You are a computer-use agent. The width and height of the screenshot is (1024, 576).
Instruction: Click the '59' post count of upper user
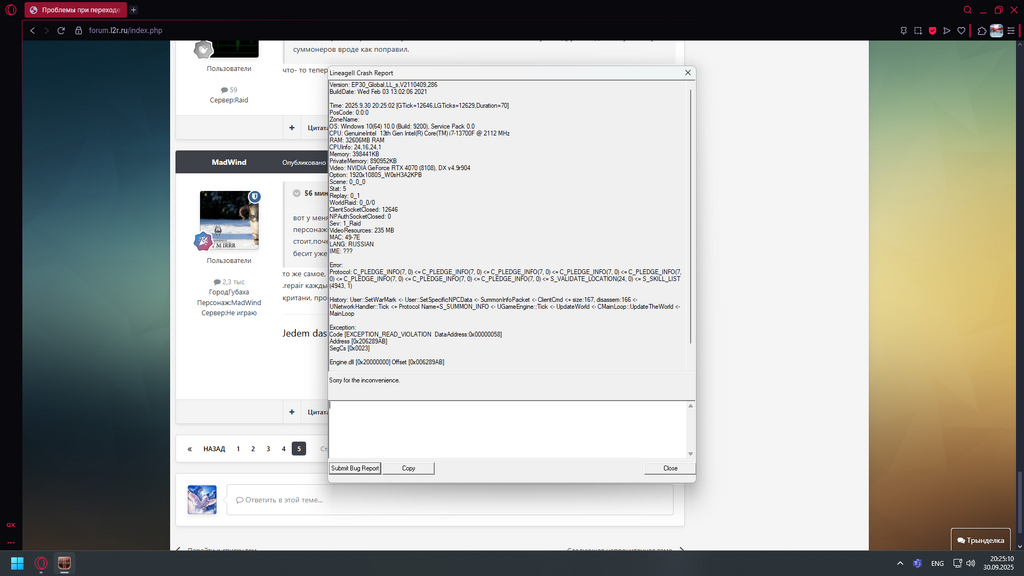(229, 90)
